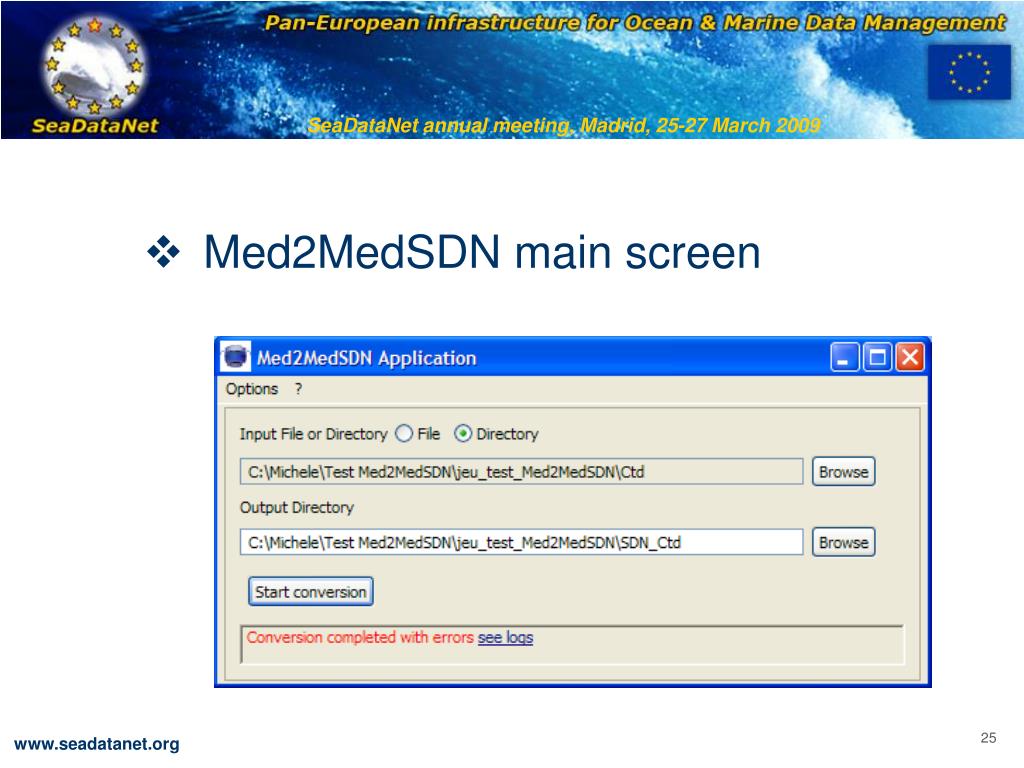1024x768 pixels.
Task: Click Browse next to the output directory
Action: pyautogui.click(x=843, y=542)
